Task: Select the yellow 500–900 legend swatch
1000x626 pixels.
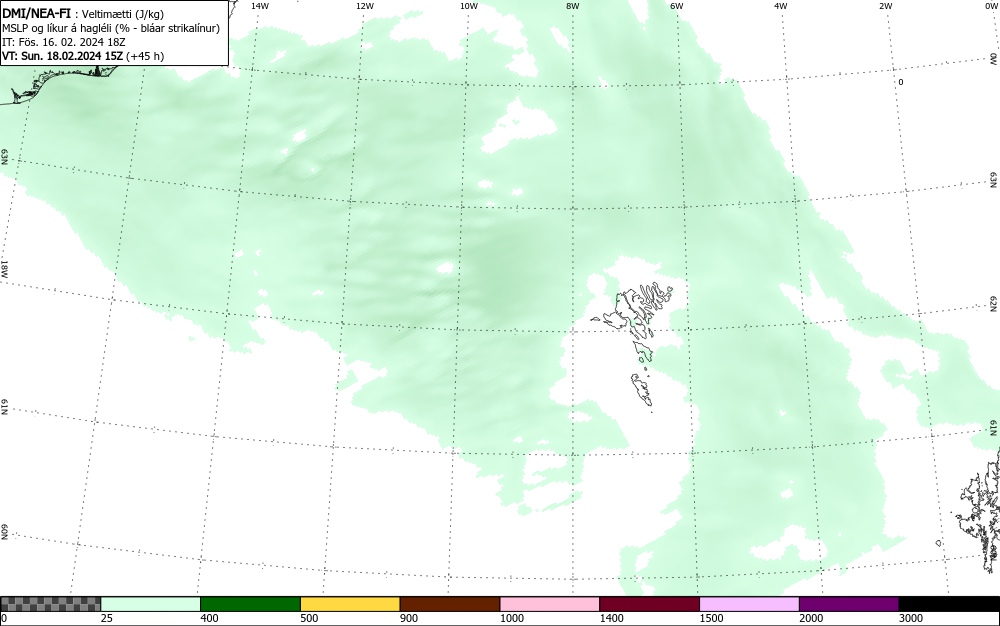Action: click(x=350, y=604)
